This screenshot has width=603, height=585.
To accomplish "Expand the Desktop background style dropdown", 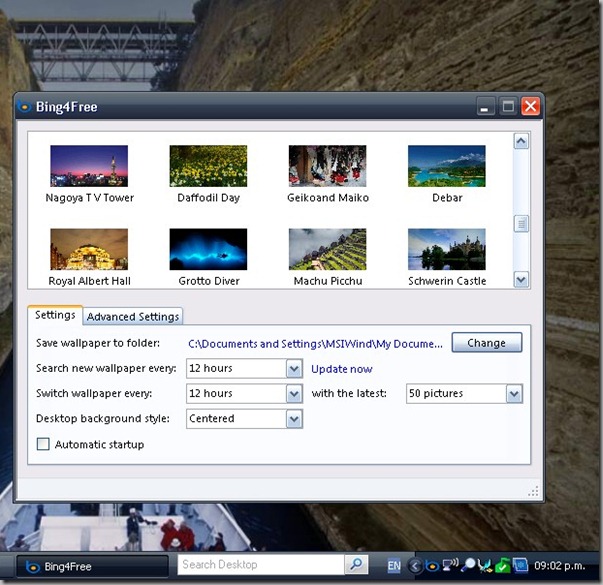I will pyautogui.click(x=294, y=419).
